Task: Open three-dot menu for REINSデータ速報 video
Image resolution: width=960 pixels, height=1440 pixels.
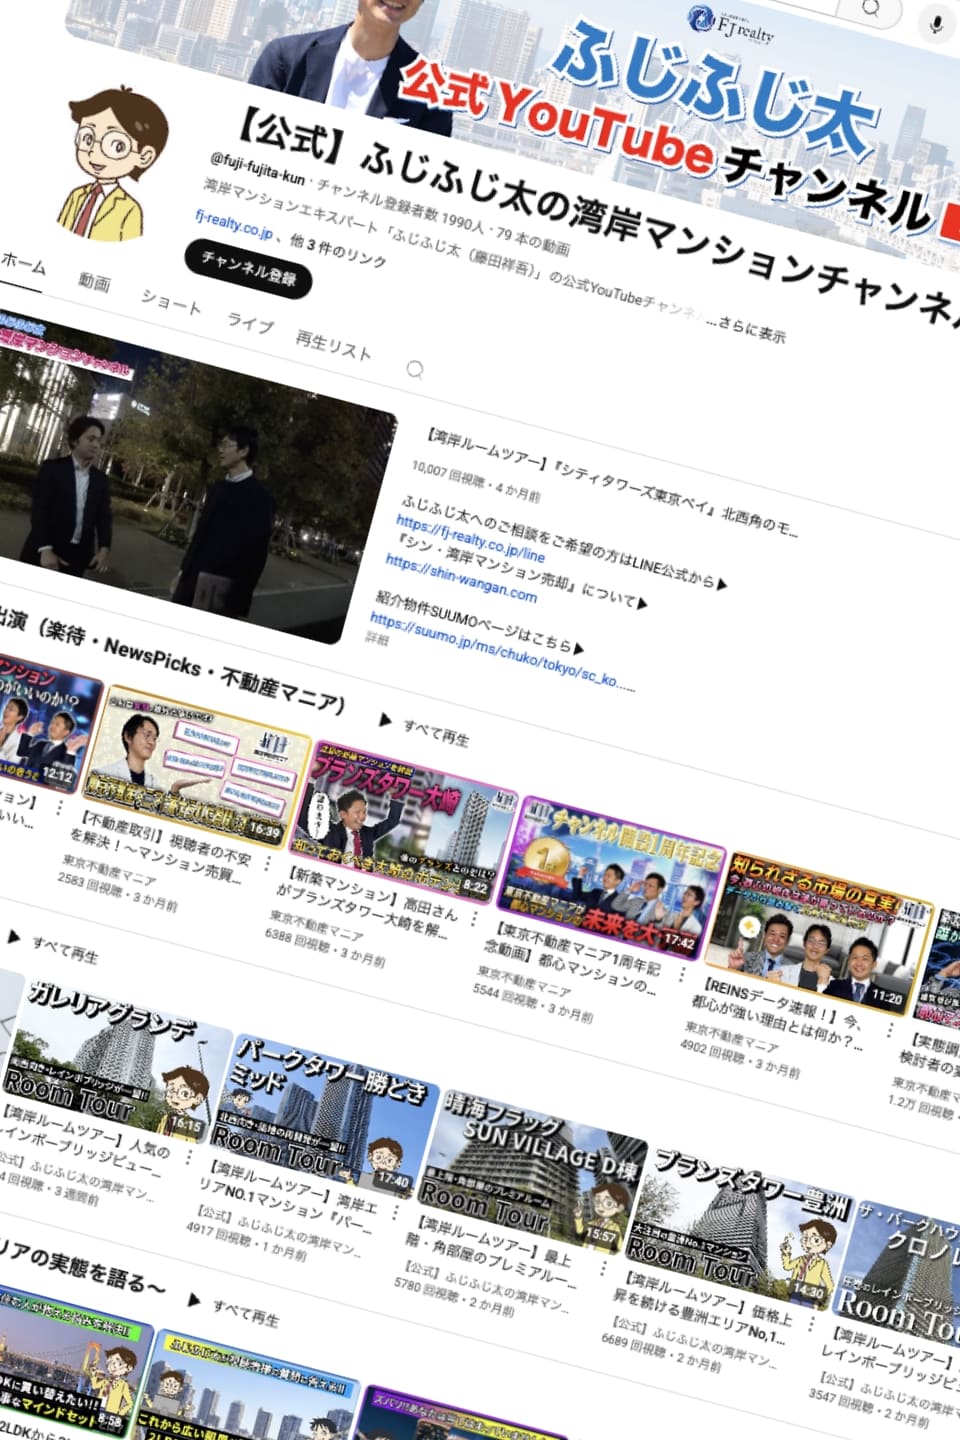Action: point(888,1028)
